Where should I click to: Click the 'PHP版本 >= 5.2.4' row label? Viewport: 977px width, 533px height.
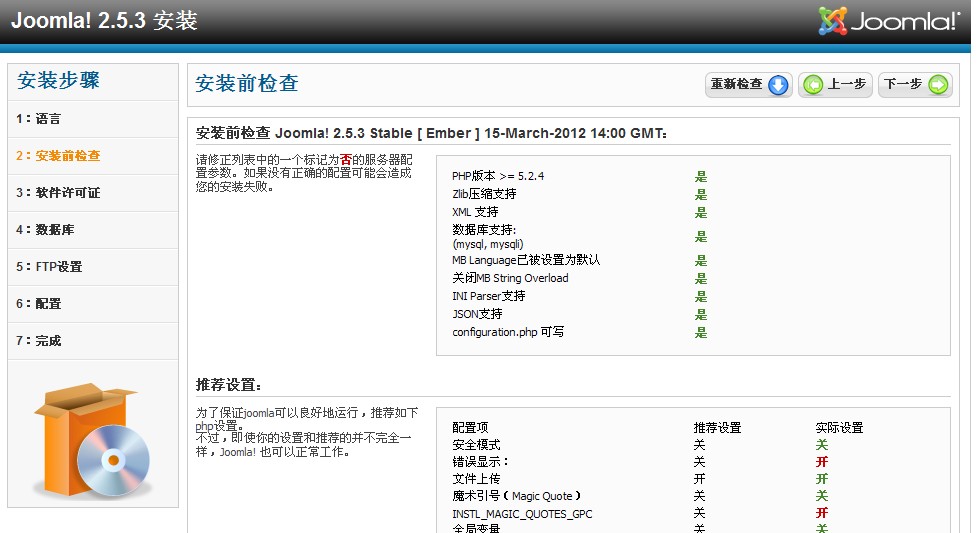[x=498, y=176]
